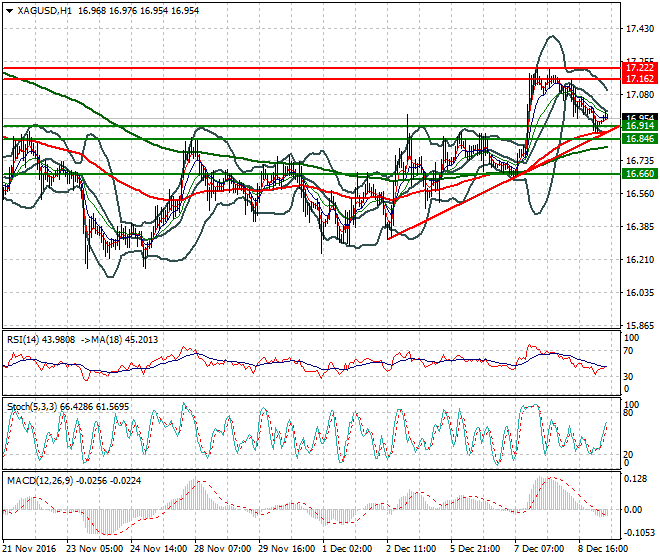Click the 17.430 price scale value

point(640,29)
